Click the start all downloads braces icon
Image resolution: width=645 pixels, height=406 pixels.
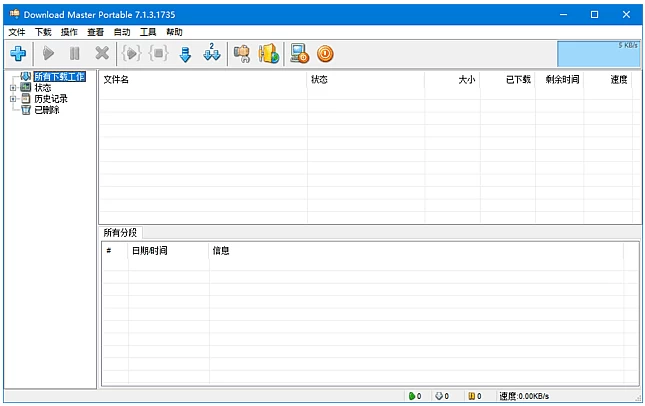click(x=131, y=54)
